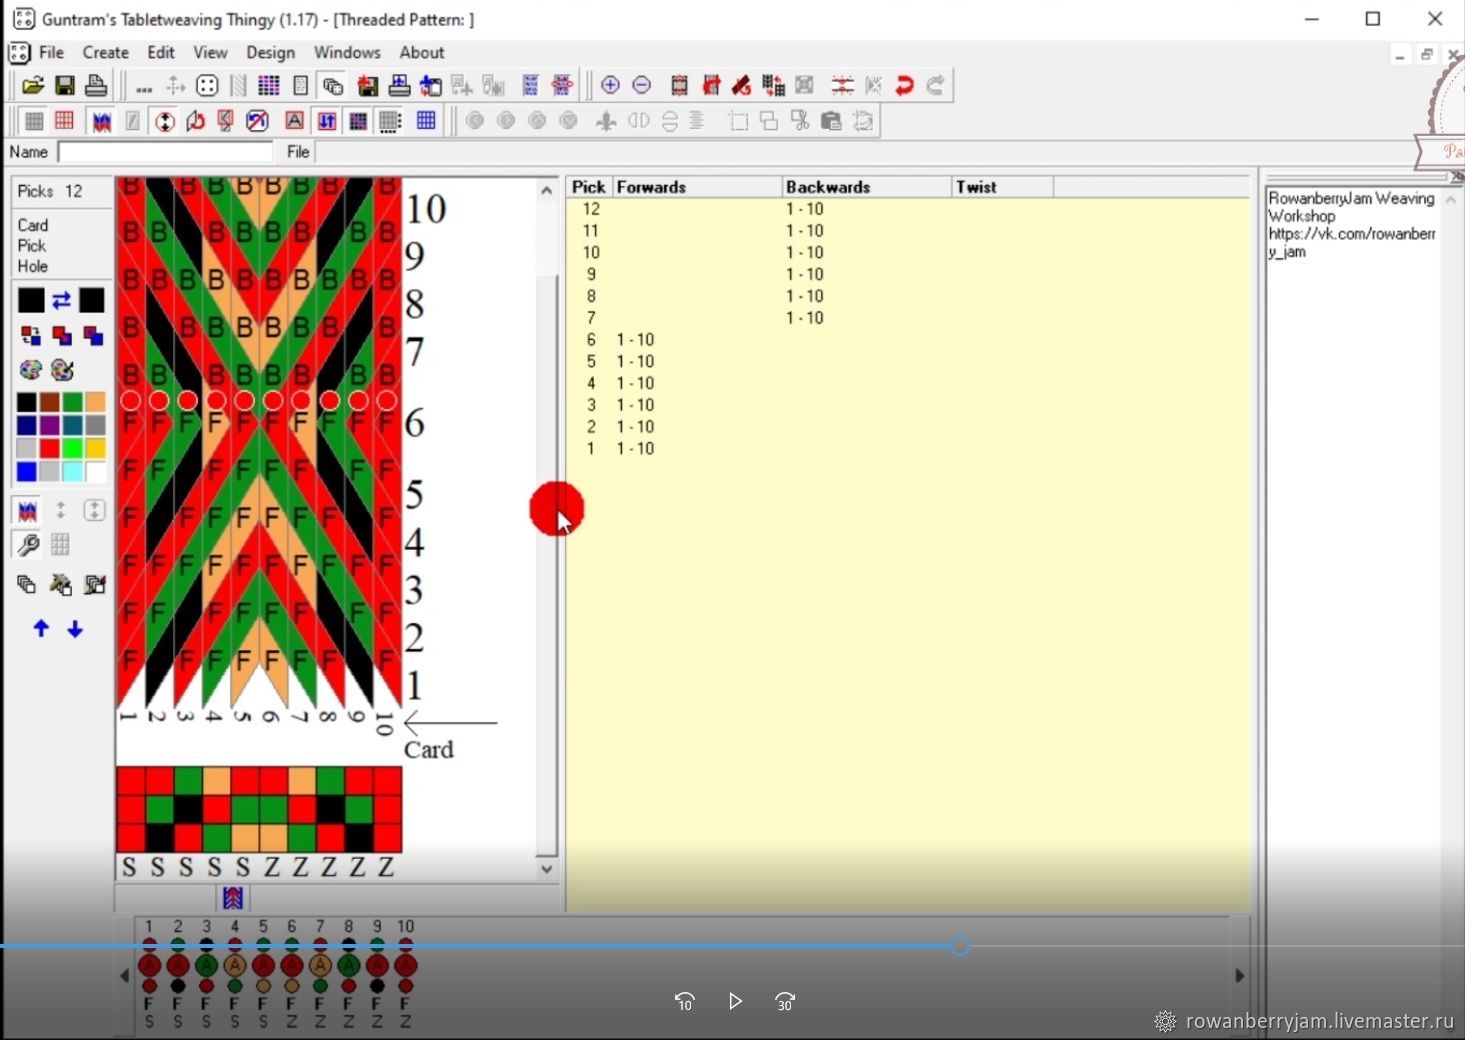Screen dimensions: 1465x1040
Task: Click the blue up arrow in left panel
Action: (41, 629)
